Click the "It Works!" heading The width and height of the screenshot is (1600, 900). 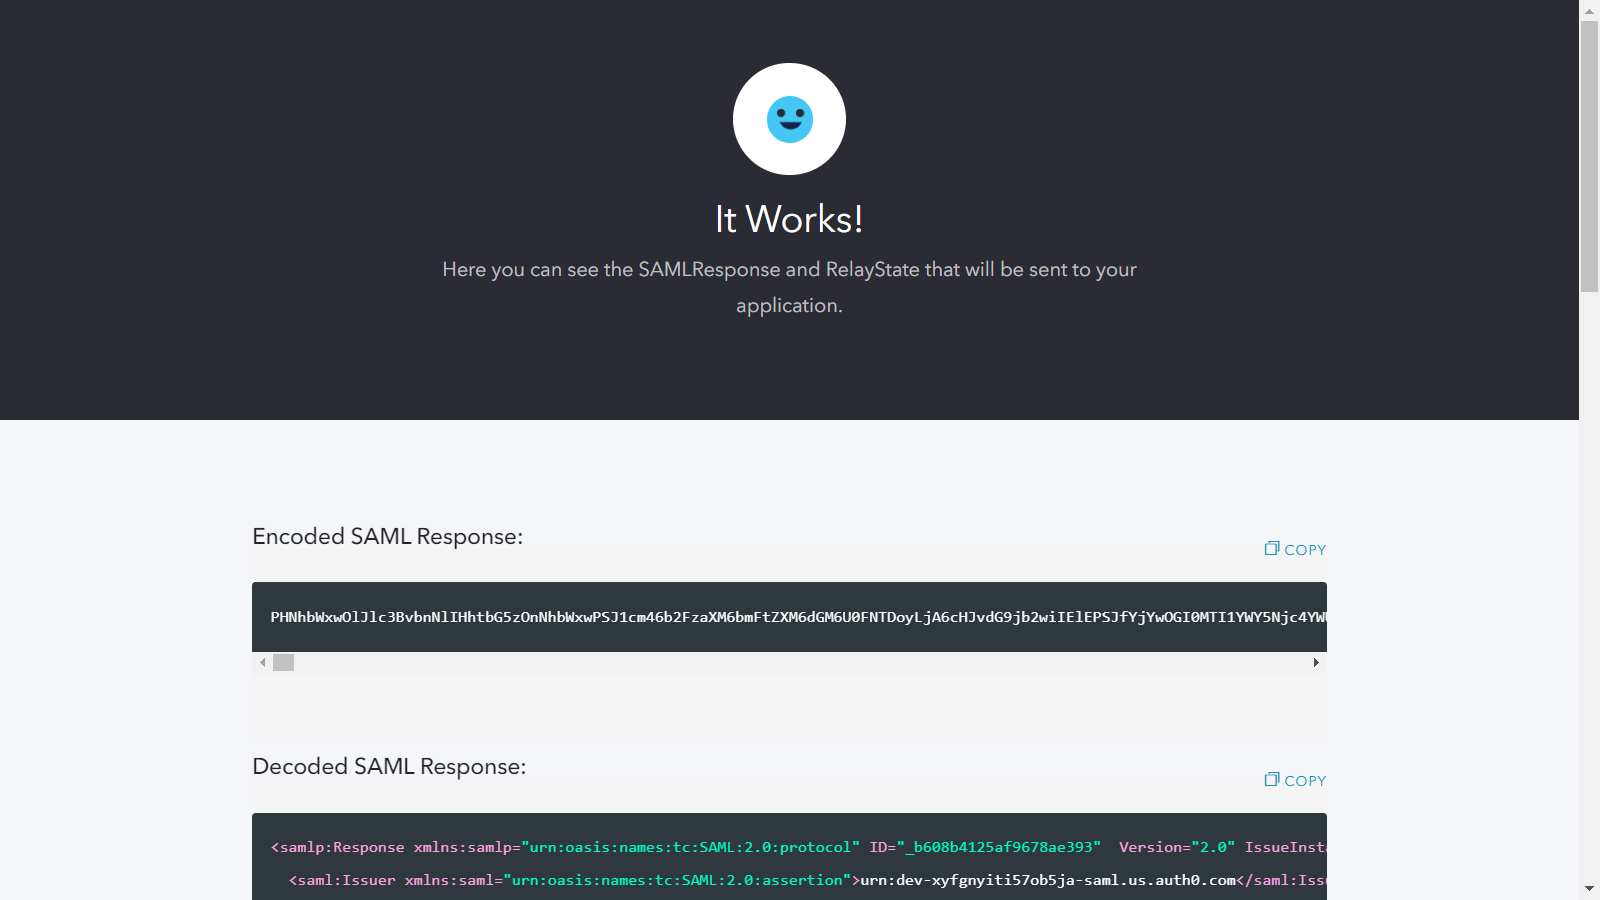[x=789, y=219]
